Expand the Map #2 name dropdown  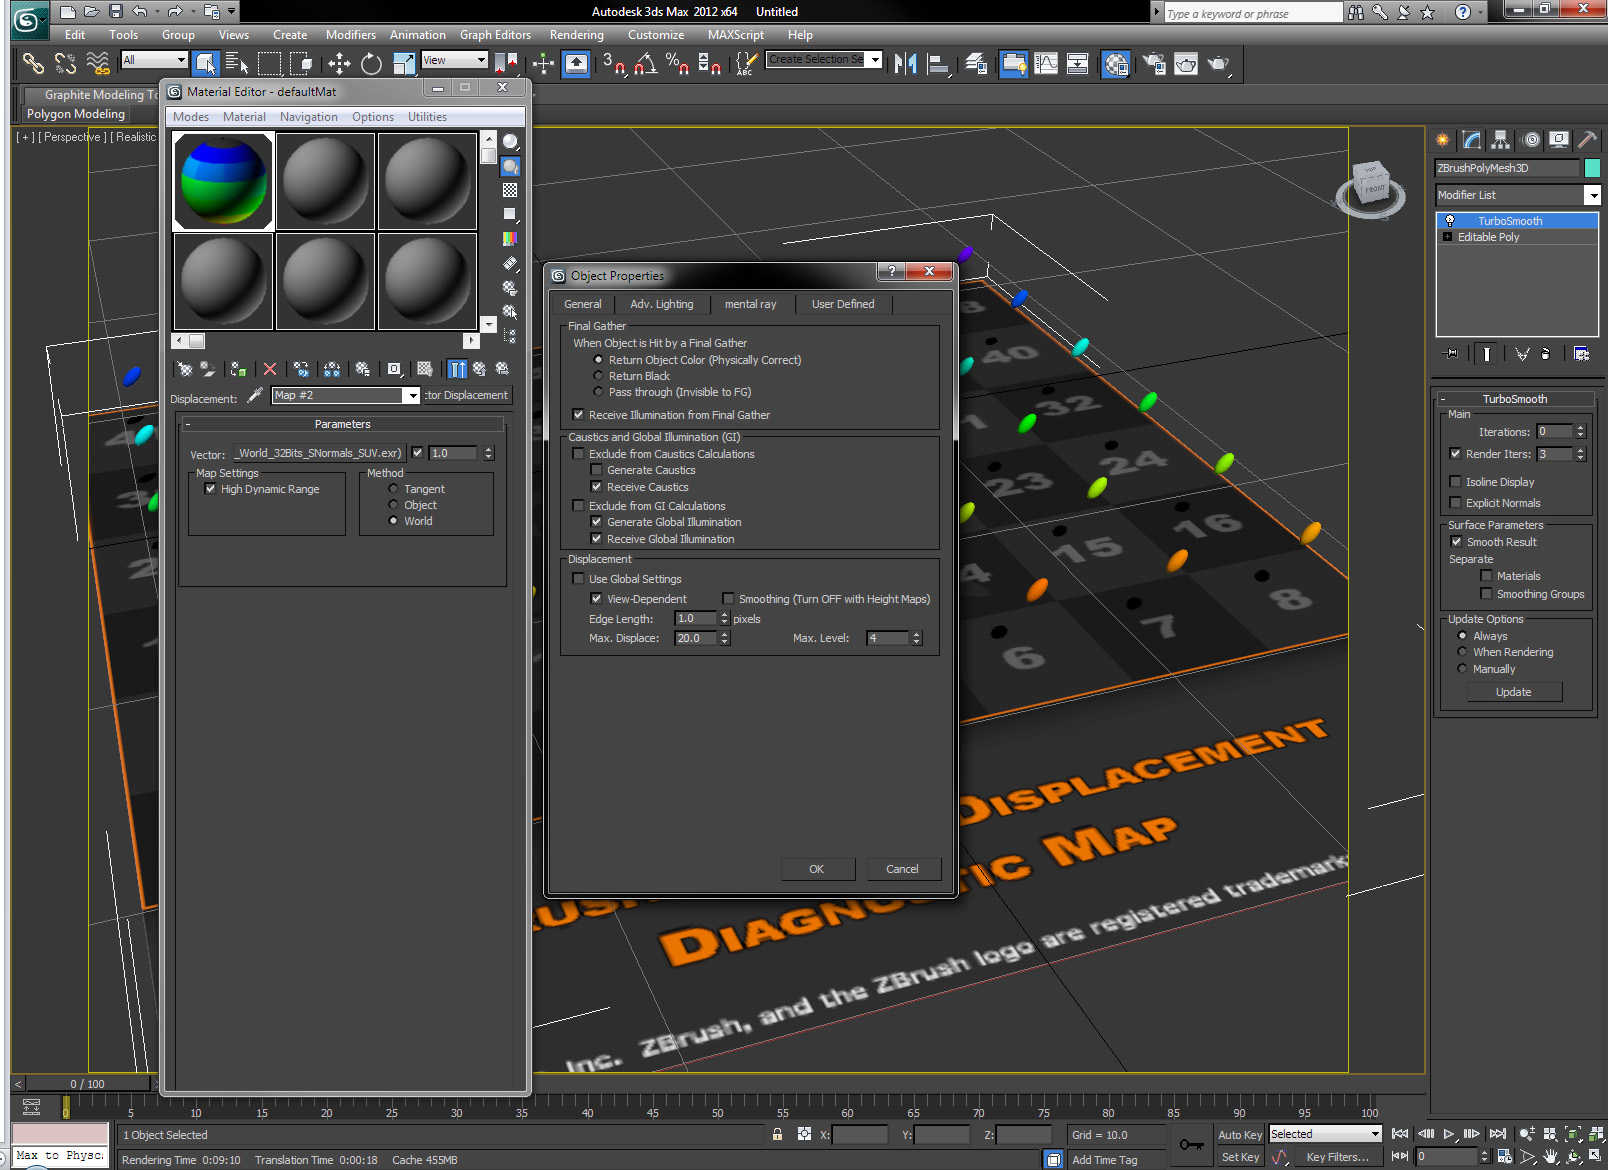411,396
